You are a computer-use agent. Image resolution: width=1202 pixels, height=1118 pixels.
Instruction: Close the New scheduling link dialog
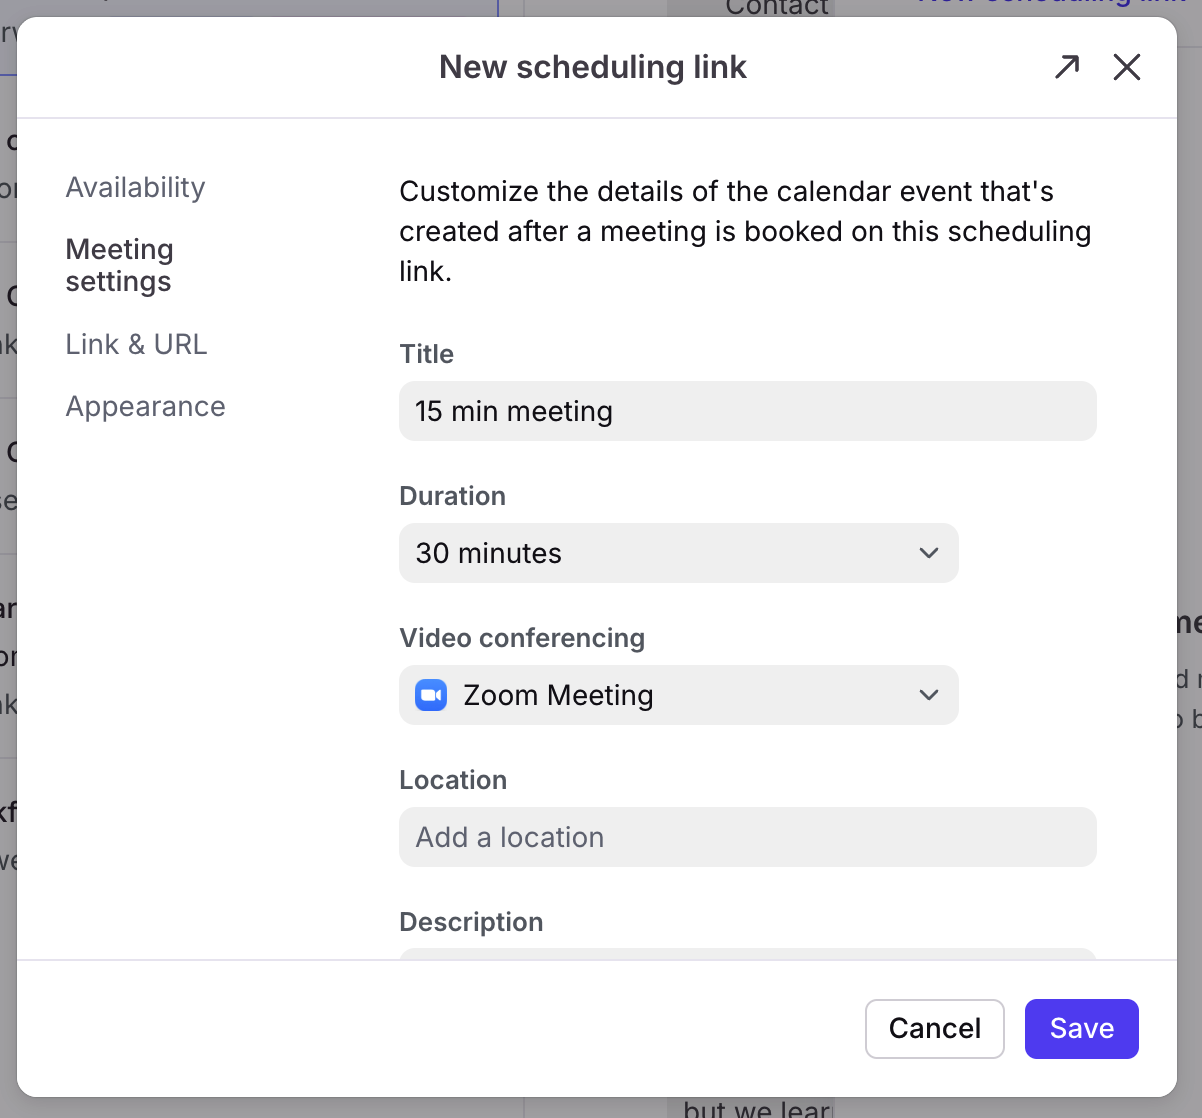coord(1127,67)
